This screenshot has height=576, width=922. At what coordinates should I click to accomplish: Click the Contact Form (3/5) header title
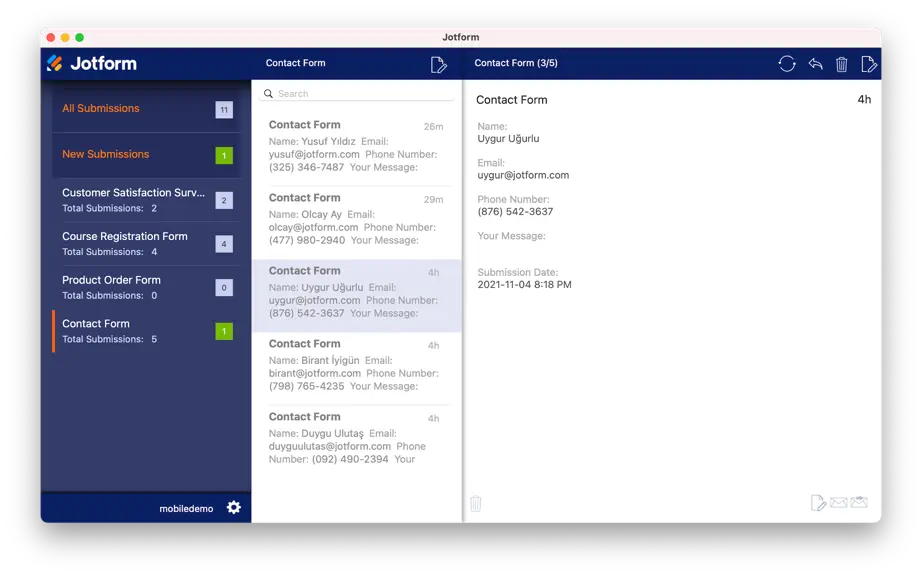516,63
